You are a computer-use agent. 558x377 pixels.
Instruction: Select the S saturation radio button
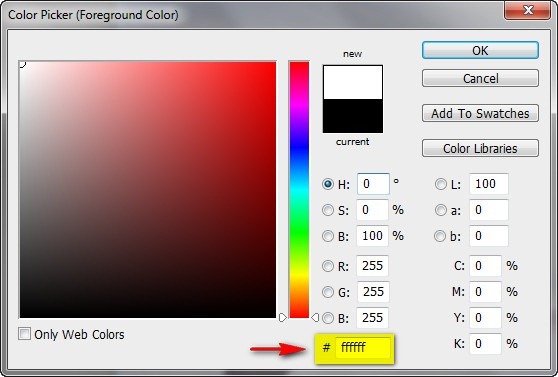[328, 210]
